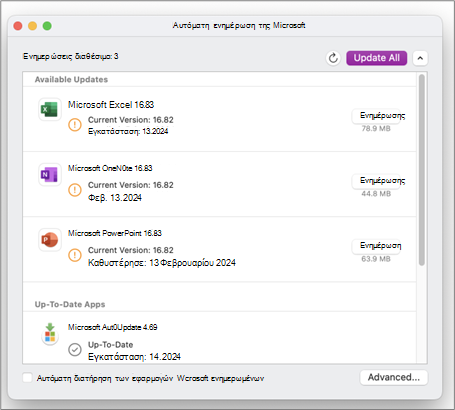The width and height of the screenshot is (455, 410).
Task: Enable automatically keeping Microsoft apps updated checkbox
Action: tap(27, 378)
